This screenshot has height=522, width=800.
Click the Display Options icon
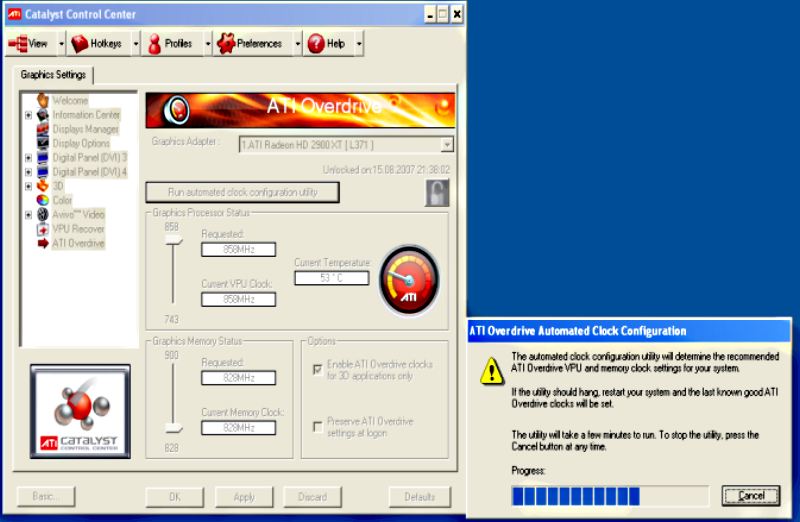coord(43,143)
